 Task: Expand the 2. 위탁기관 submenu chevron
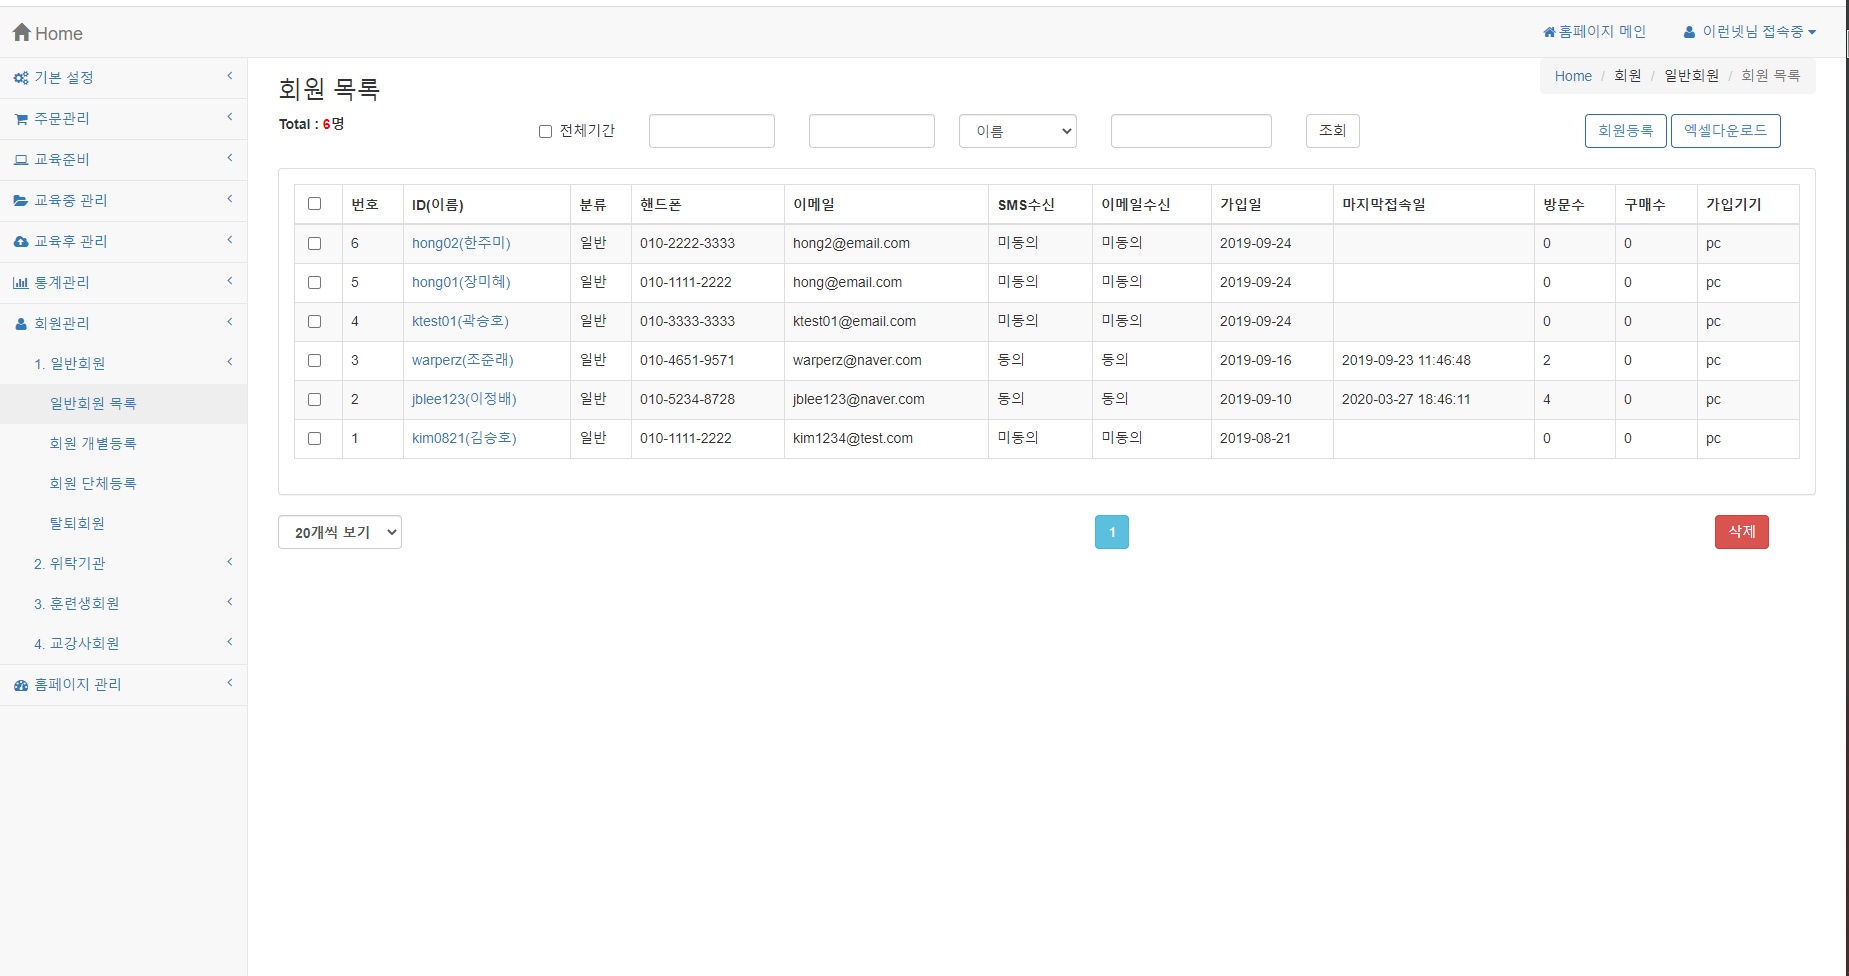(x=230, y=562)
